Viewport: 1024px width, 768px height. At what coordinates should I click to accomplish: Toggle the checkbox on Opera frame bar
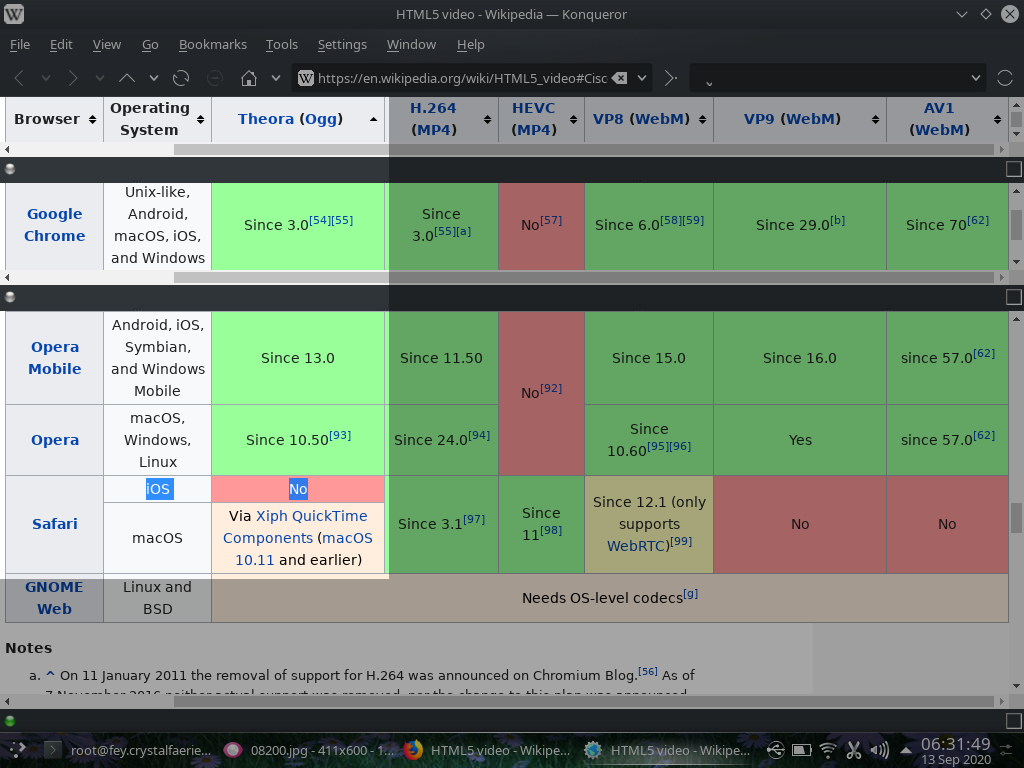(x=1013, y=297)
